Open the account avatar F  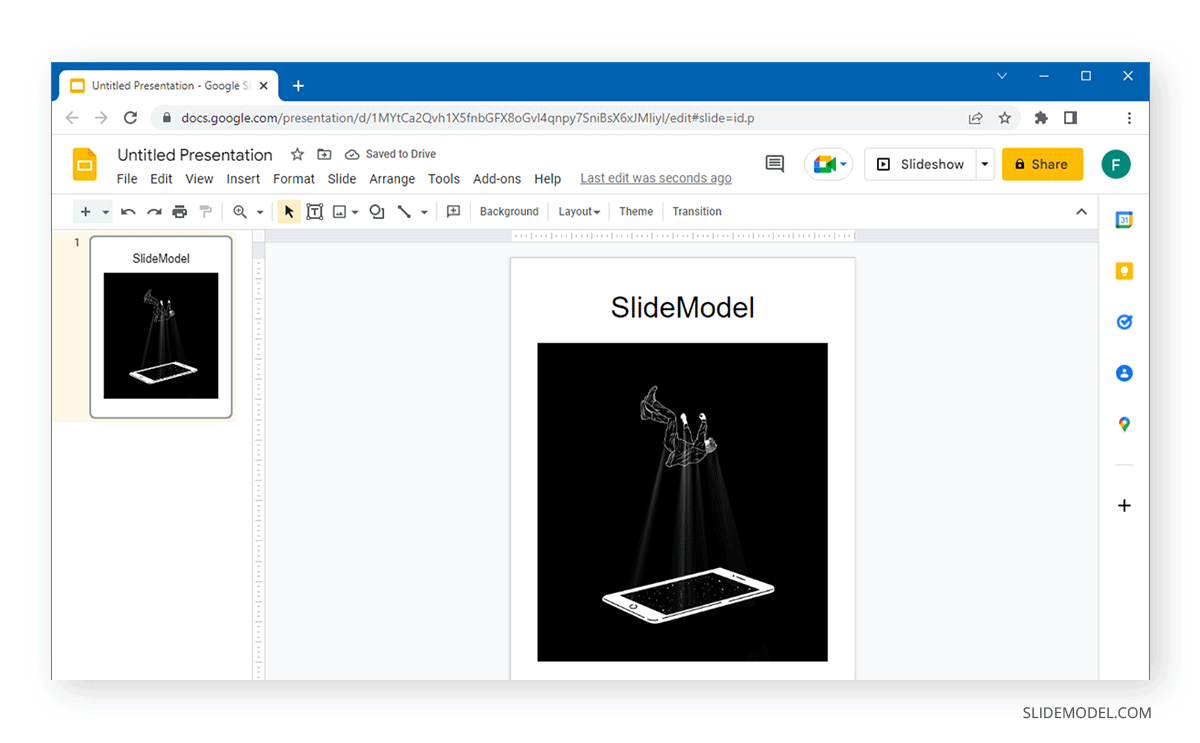point(1116,164)
